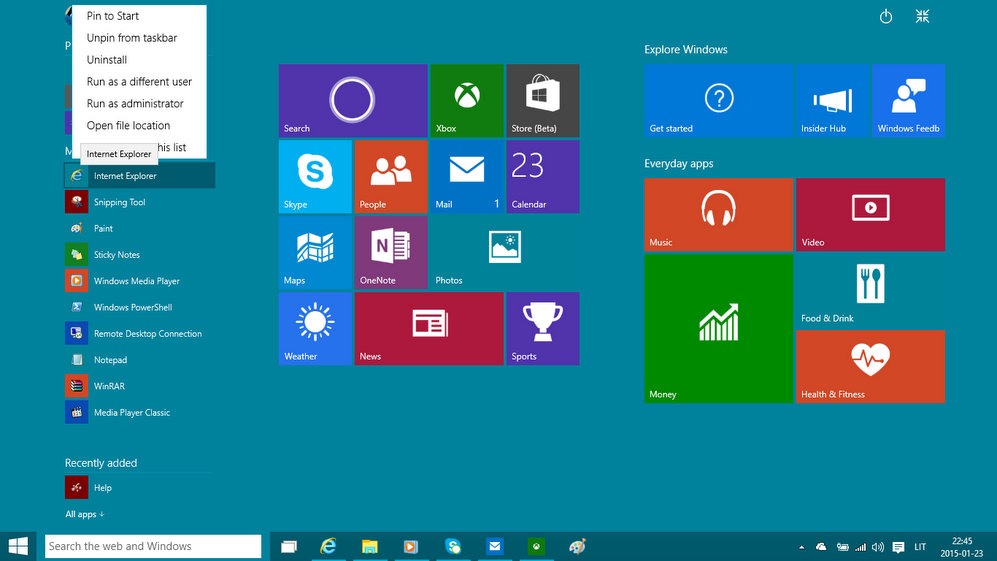Open the Store (Beta) tile

542,100
